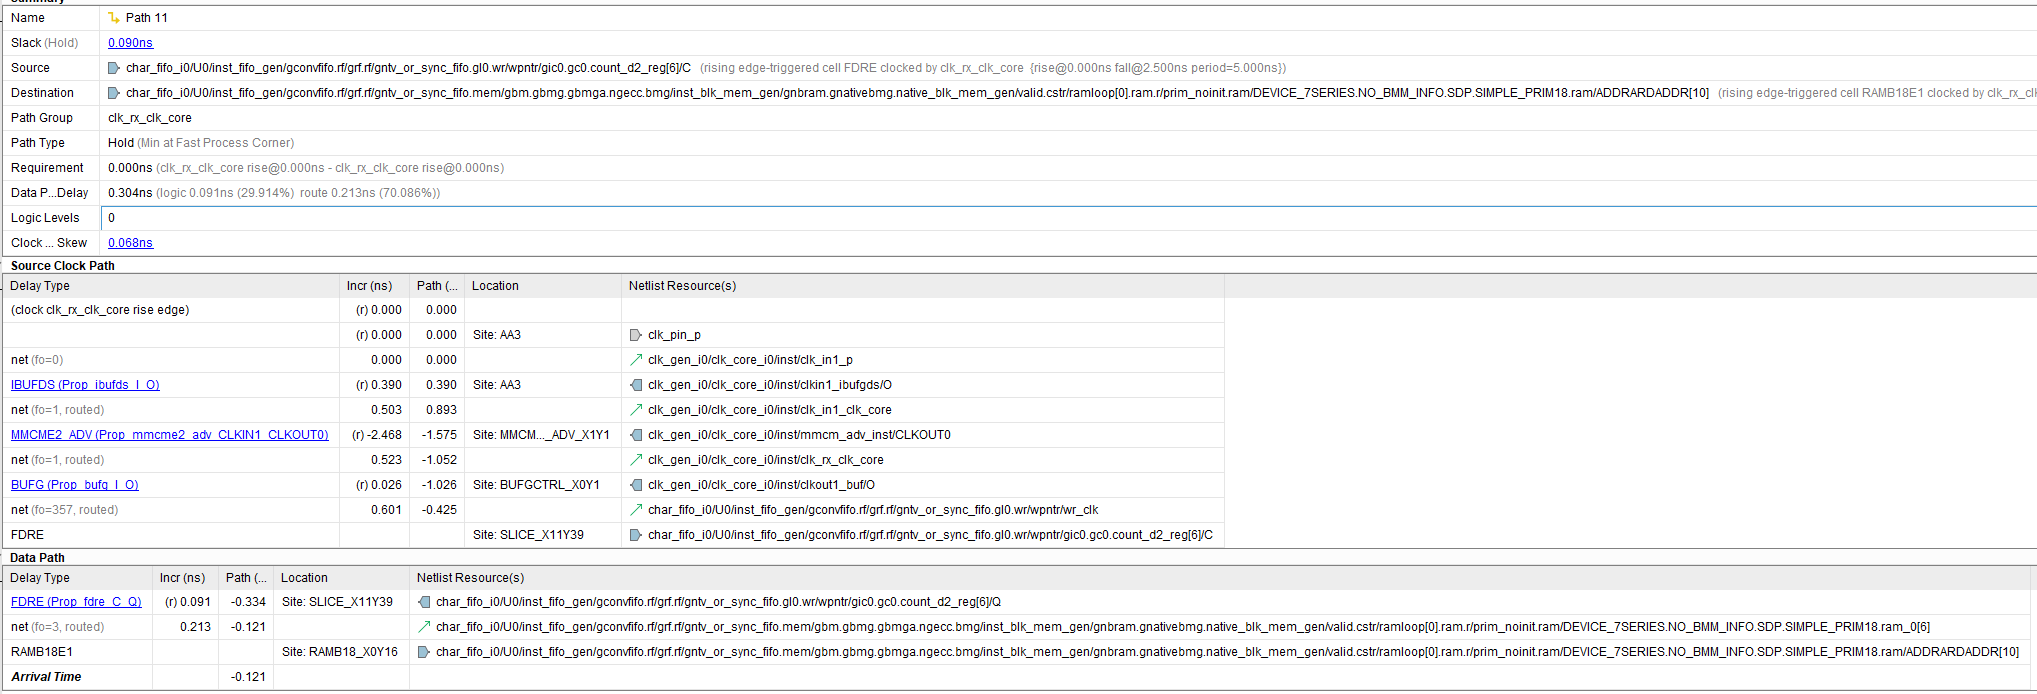Click the port icon beside clk_pin_p
Image resolution: width=2037 pixels, height=694 pixels.
636,335
